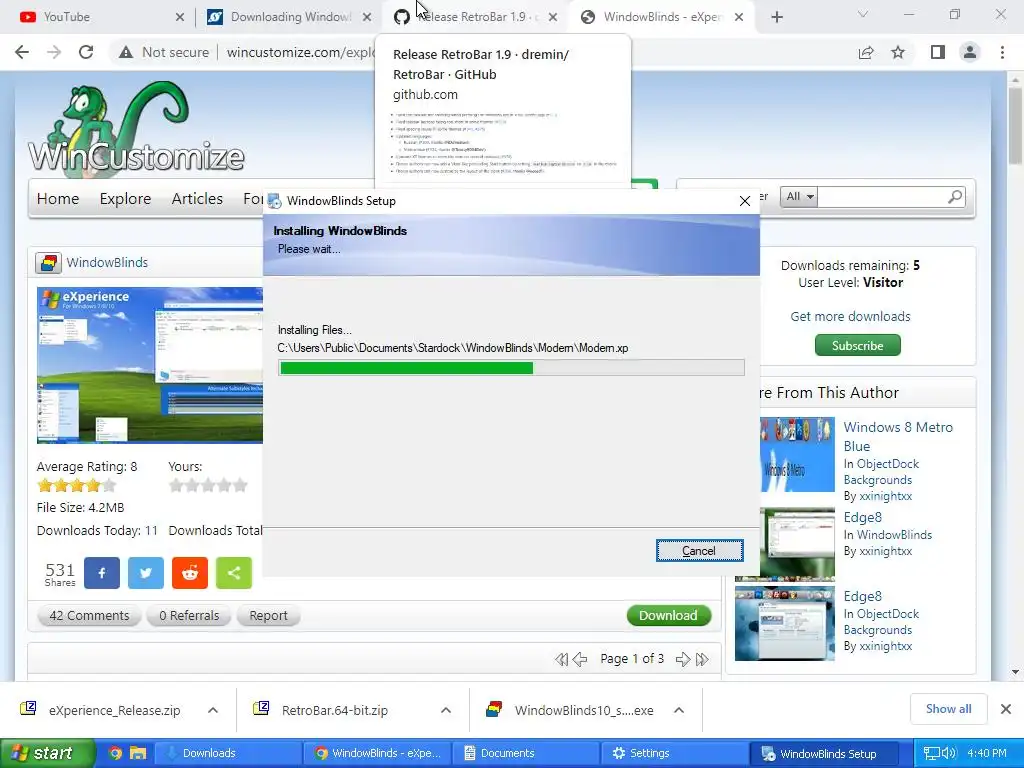This screenshot has width=1024, height=768.
Task: Open the Home menu item
Action: click(58, 199)
